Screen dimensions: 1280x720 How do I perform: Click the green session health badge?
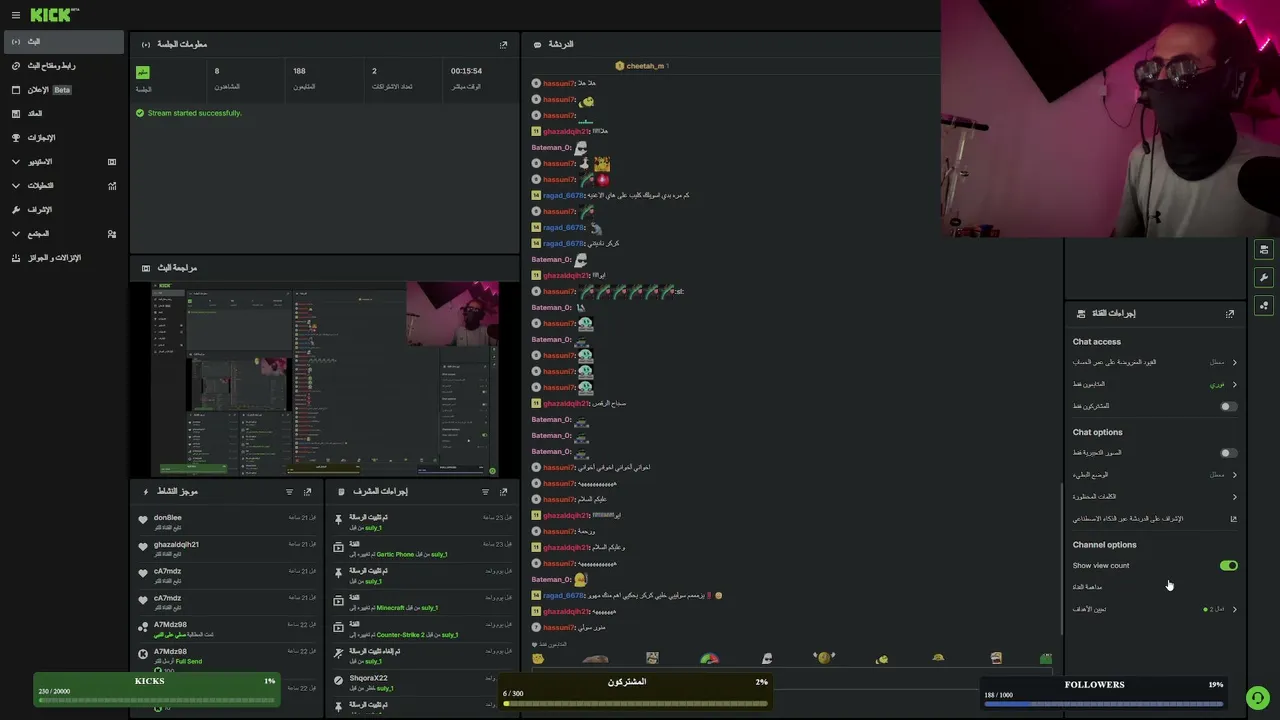coord(143,72)
